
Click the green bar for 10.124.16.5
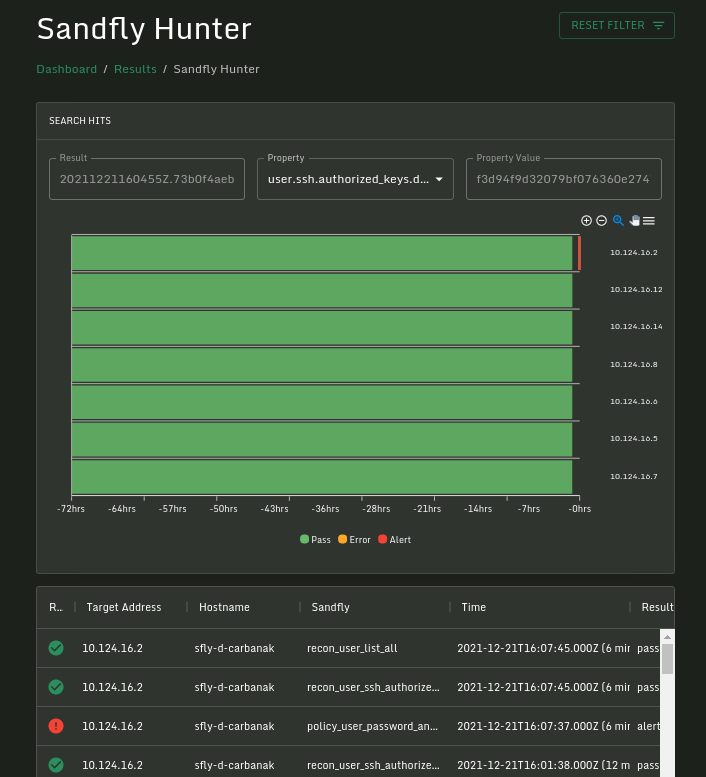coord(322,440)
